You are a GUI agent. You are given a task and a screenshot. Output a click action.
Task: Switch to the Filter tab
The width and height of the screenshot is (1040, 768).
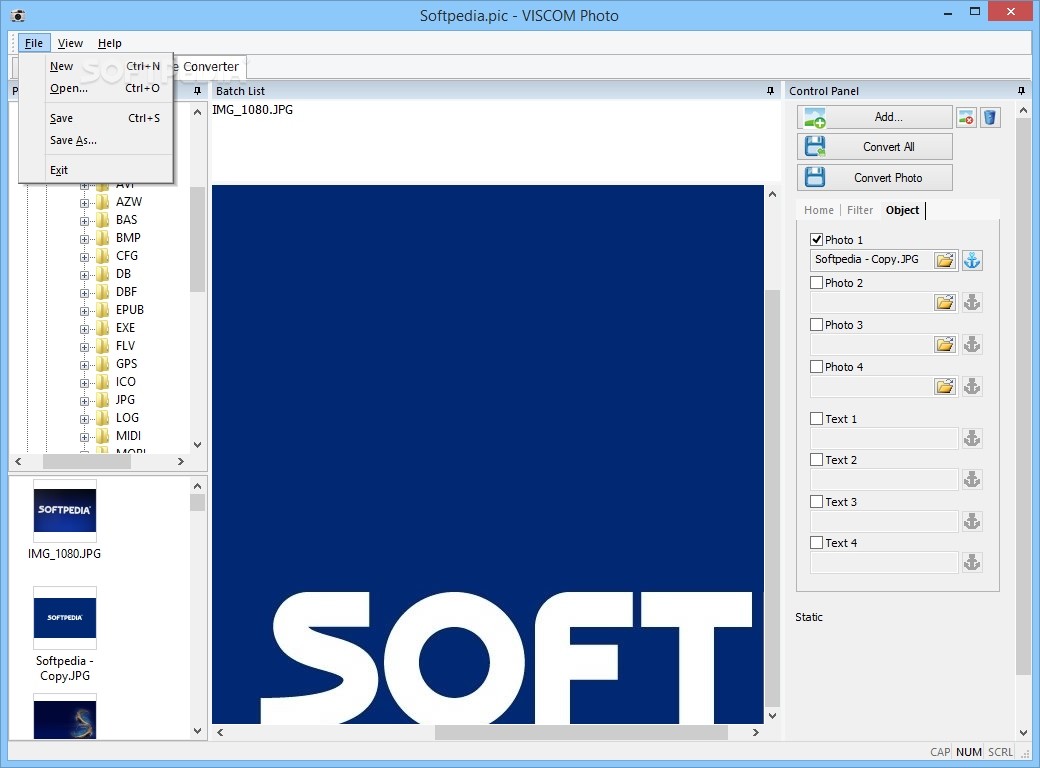tap(860, 210)
